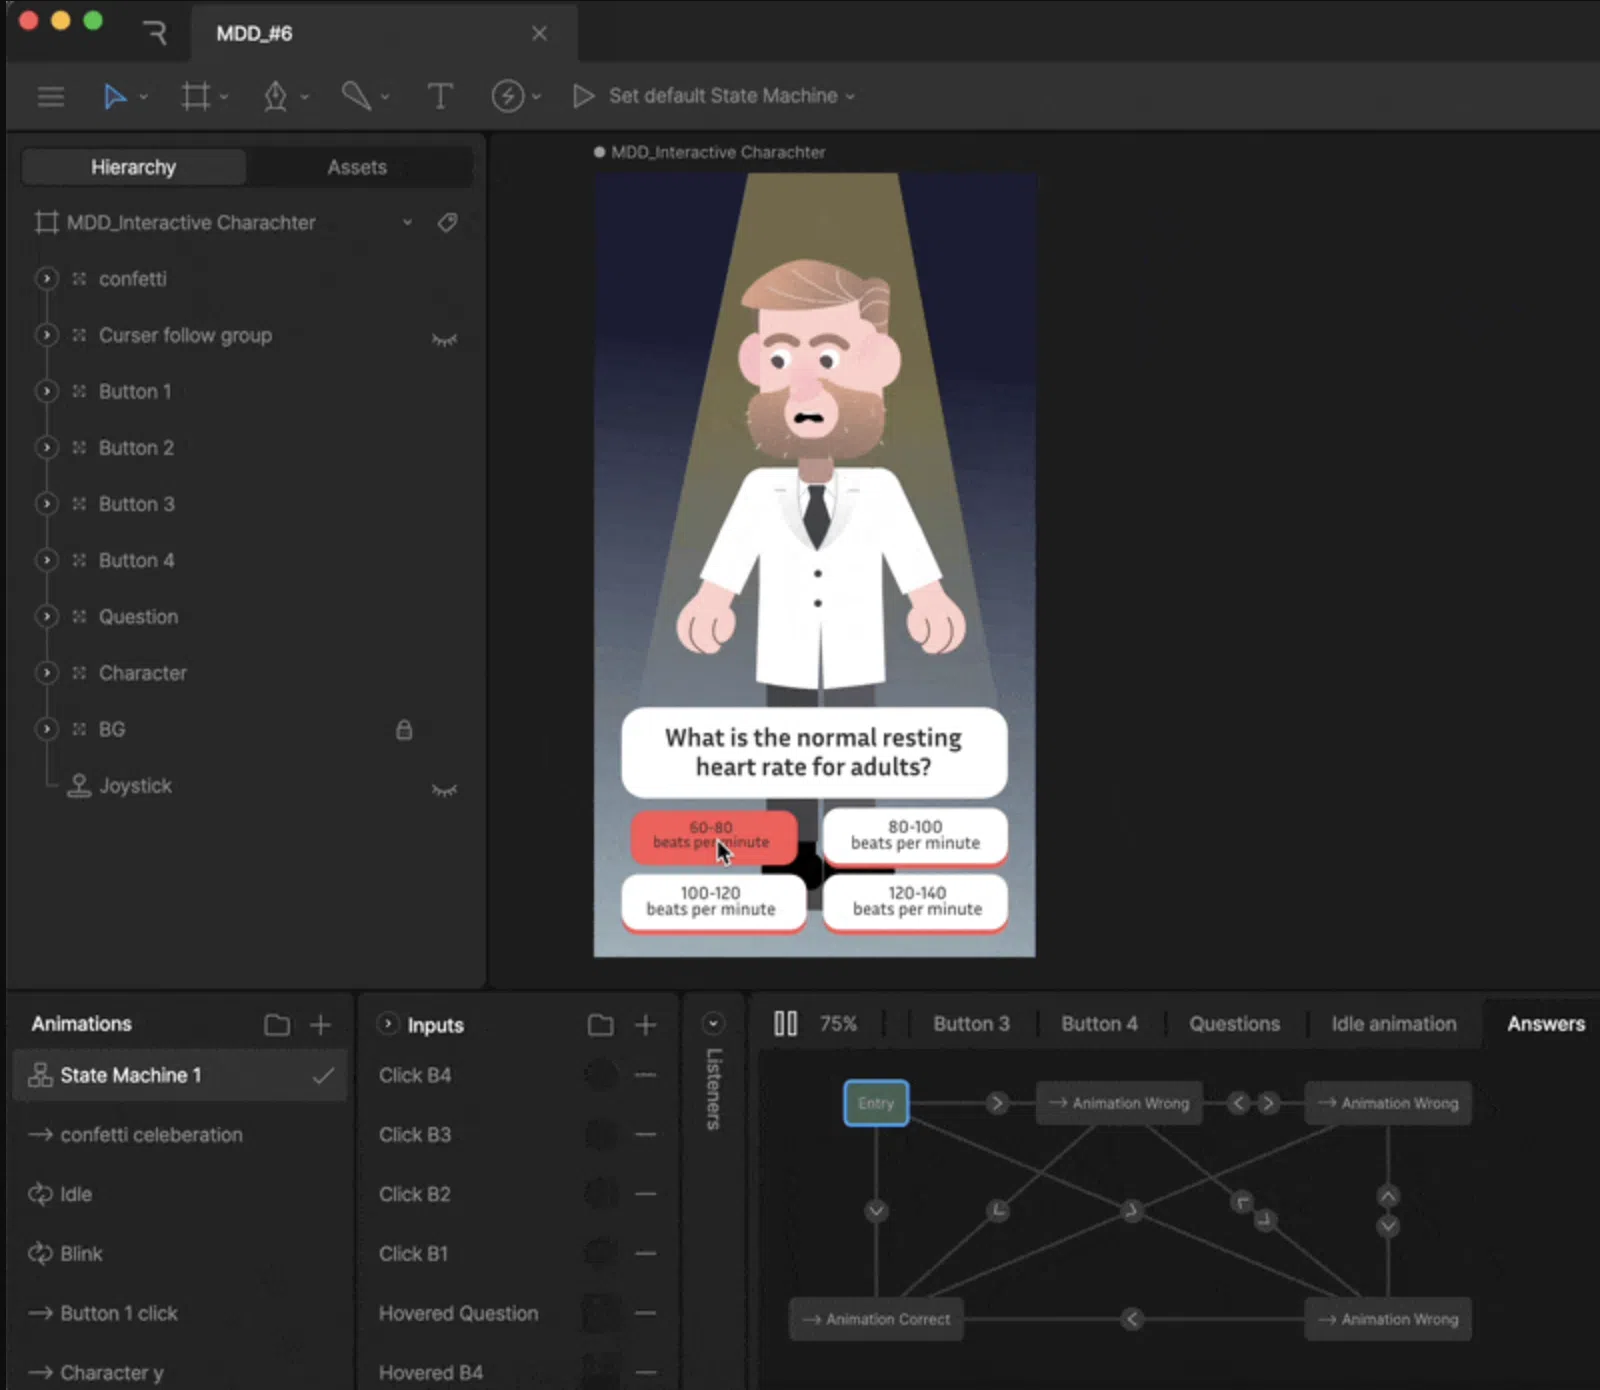Open the Idle animation layer tab
The height and width of the screenshot is (1390, 1600).
(x=1393, y=1024)
